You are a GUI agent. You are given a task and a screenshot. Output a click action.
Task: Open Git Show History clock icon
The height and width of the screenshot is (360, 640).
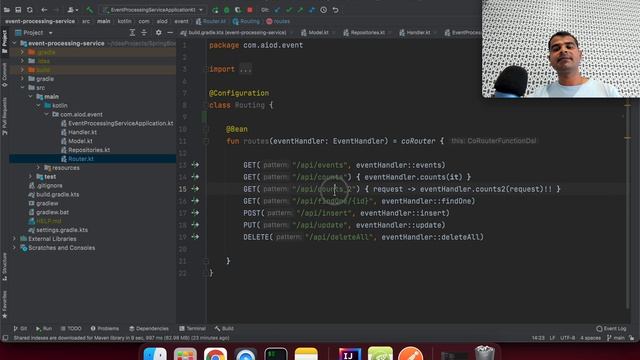[324, 10]
